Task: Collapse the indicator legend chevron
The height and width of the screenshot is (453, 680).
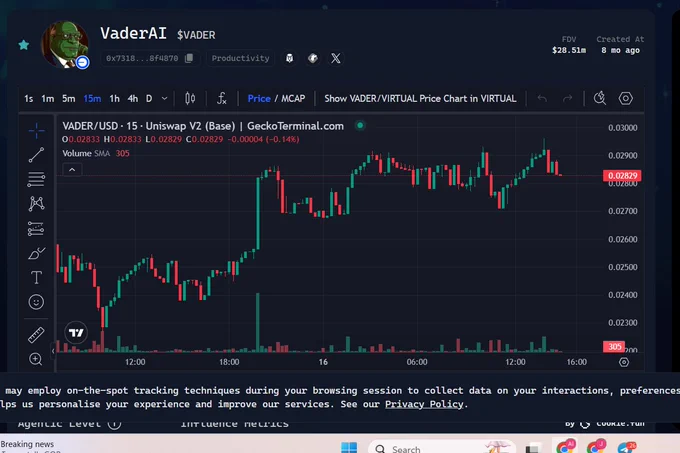Action: (x=72, y=169)
